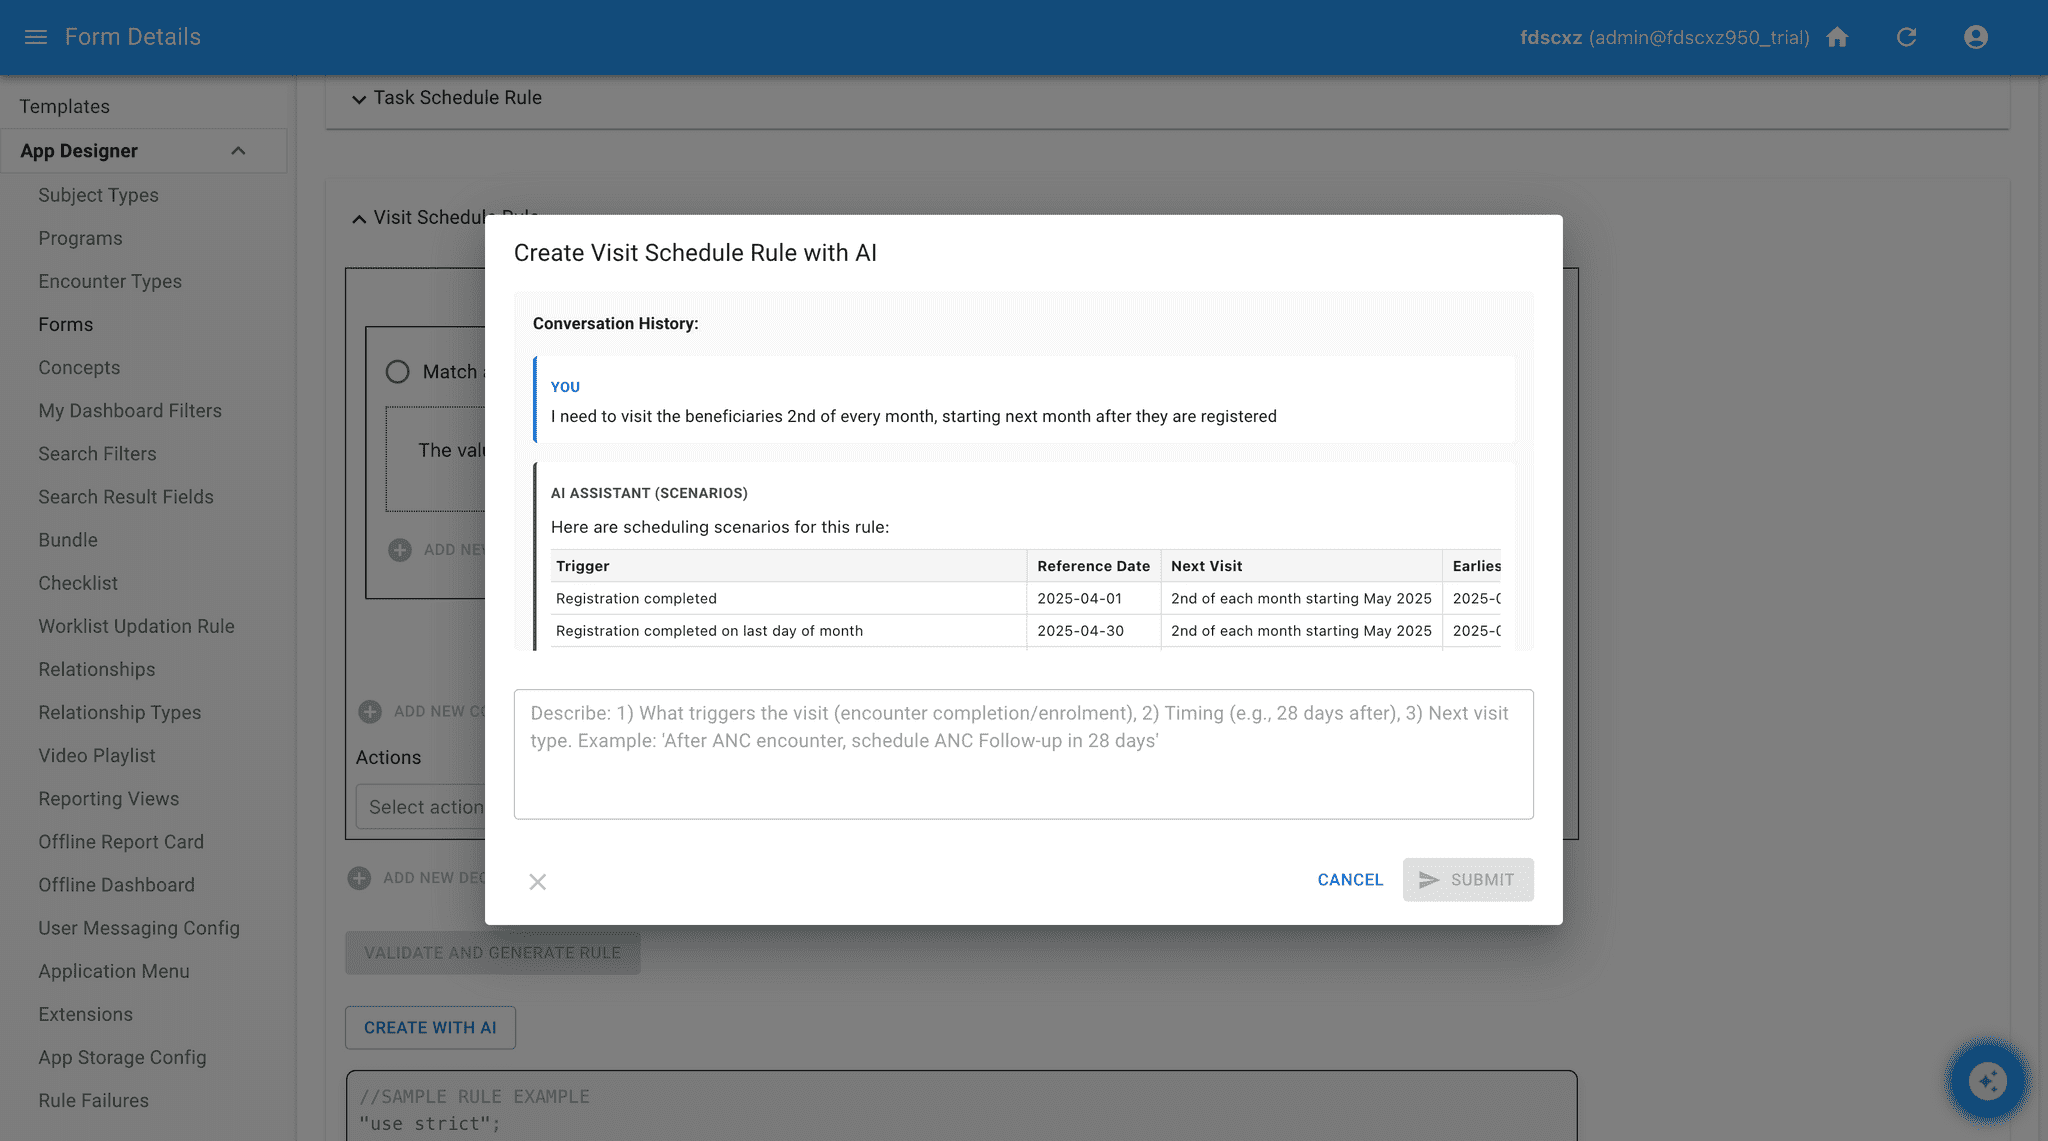The image size is (2048, 1141).
Task: Close the dialog using the X icon
Action: tap(538, 881)
